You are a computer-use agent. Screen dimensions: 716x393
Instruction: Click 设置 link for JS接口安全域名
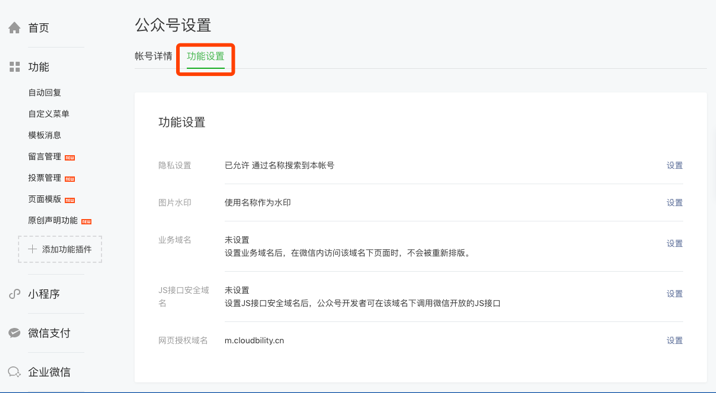tap(674, 294)
